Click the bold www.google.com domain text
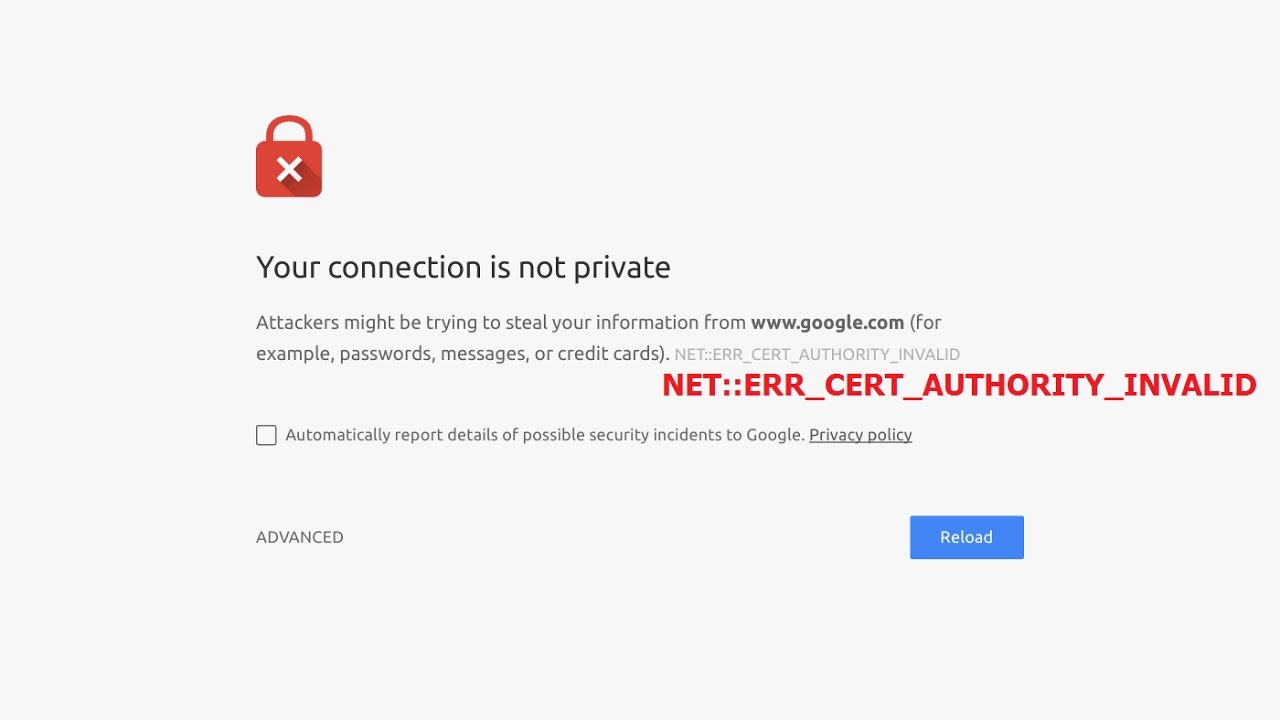 coord(827,322)
